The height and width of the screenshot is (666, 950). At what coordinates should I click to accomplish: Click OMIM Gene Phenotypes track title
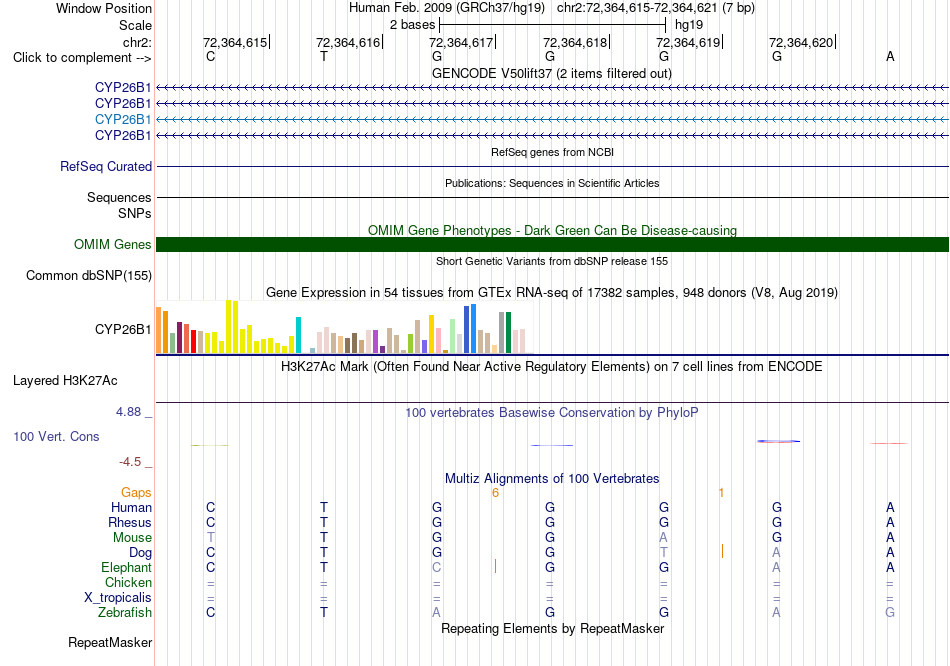pos(552,230)
